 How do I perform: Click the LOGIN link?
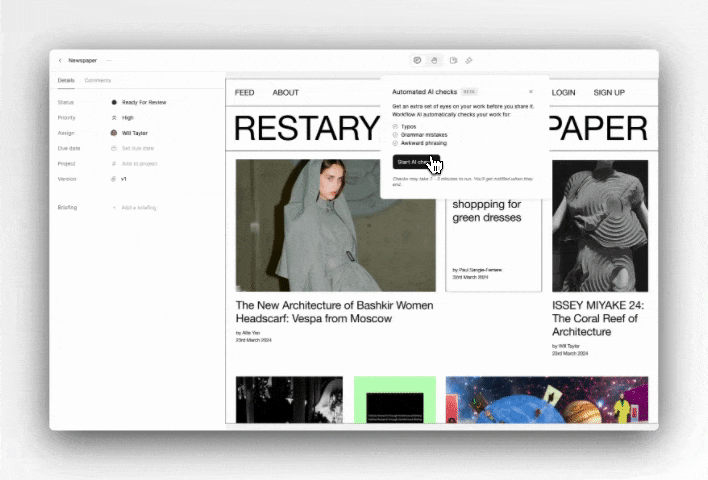click(x=563, y=93)
